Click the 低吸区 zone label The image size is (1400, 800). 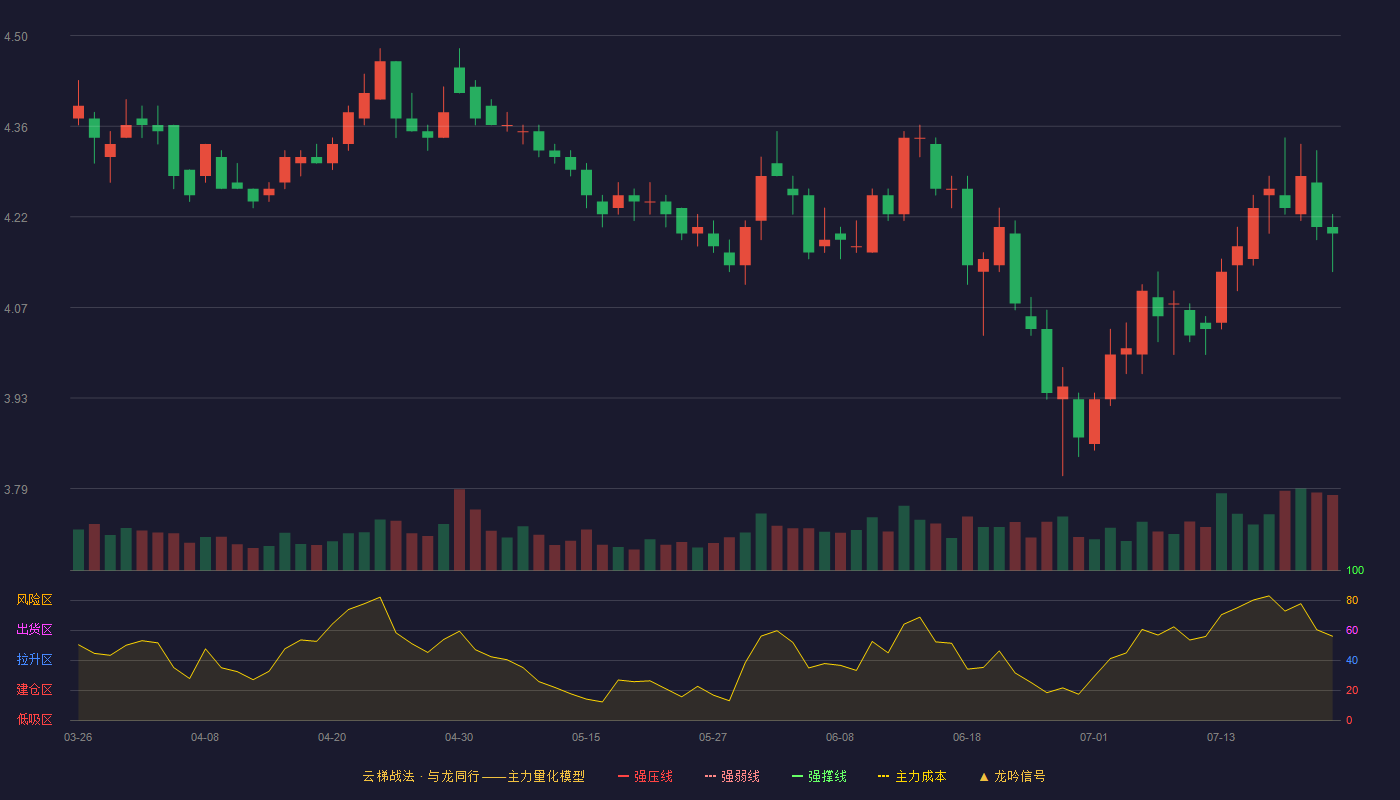35,719
